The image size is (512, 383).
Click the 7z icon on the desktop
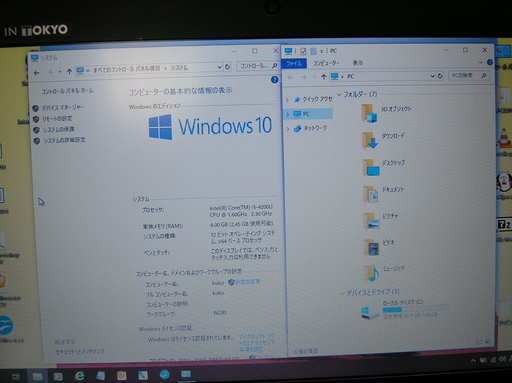(504, 224)
